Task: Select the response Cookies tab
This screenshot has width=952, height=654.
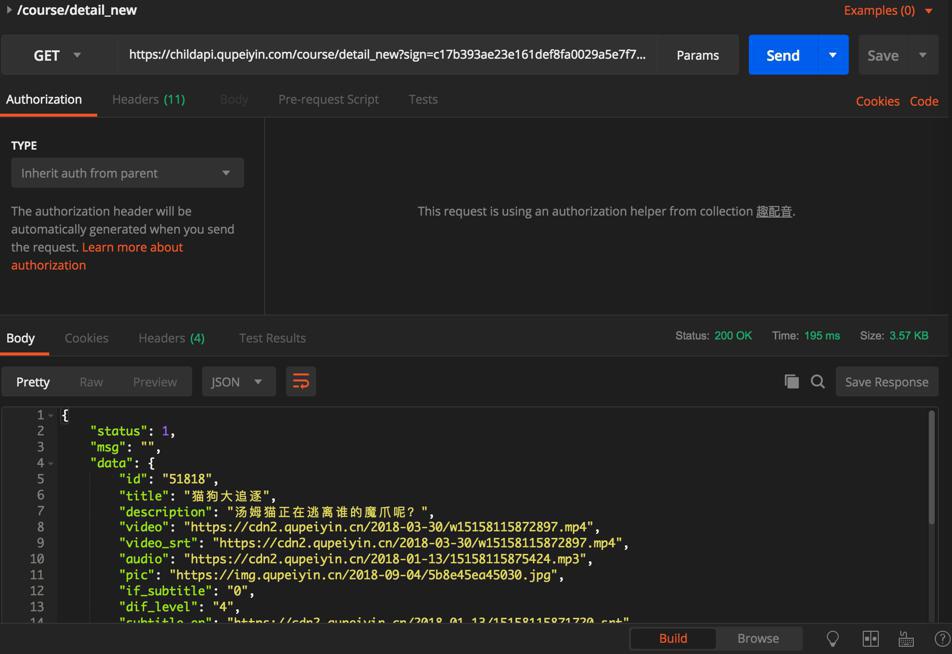Action: (86, 338)
